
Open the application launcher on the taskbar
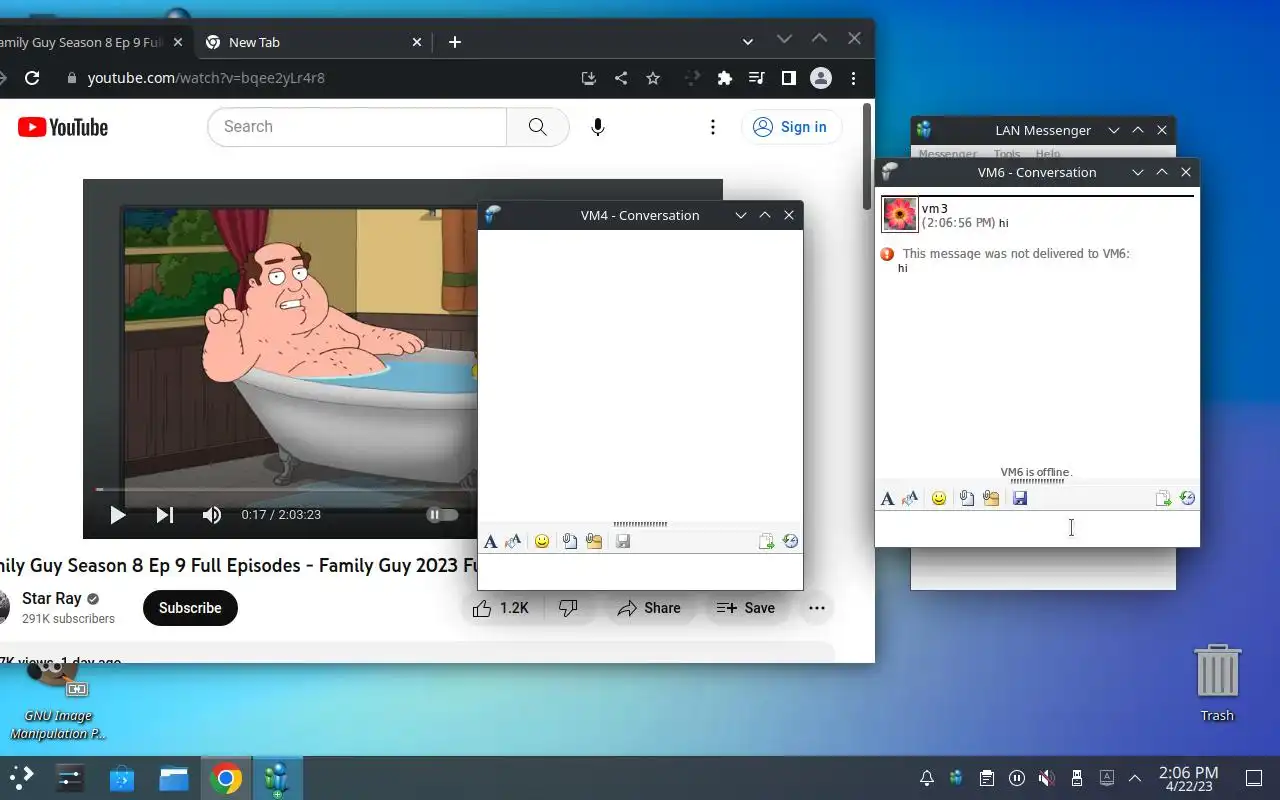click(22, 778)
